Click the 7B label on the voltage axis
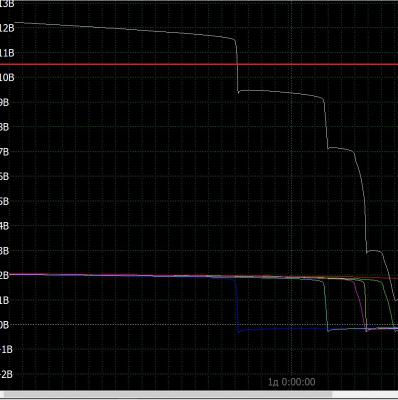The width and height of the screenshot is (398, 400). pos(4,152)
